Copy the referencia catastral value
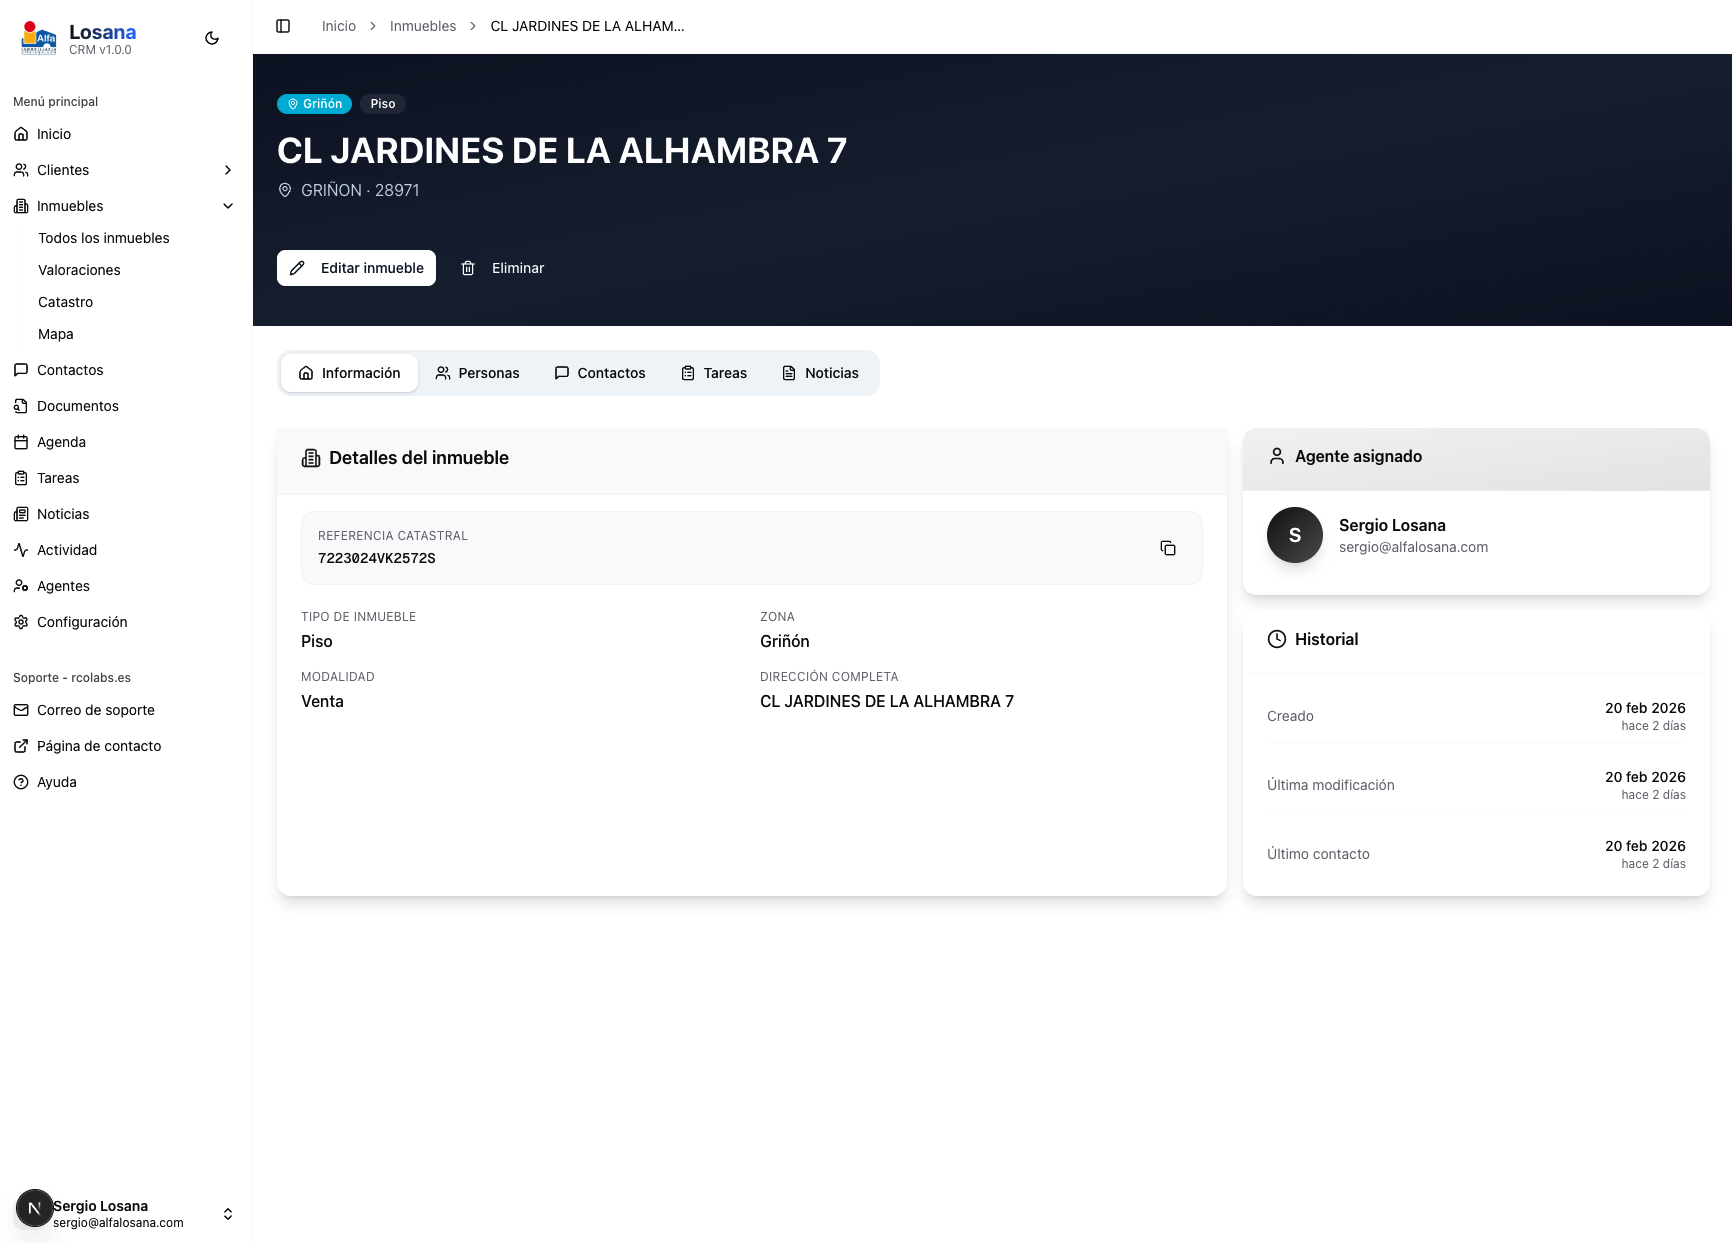Screen dimensions: 1732x1243 [1168, 548]
